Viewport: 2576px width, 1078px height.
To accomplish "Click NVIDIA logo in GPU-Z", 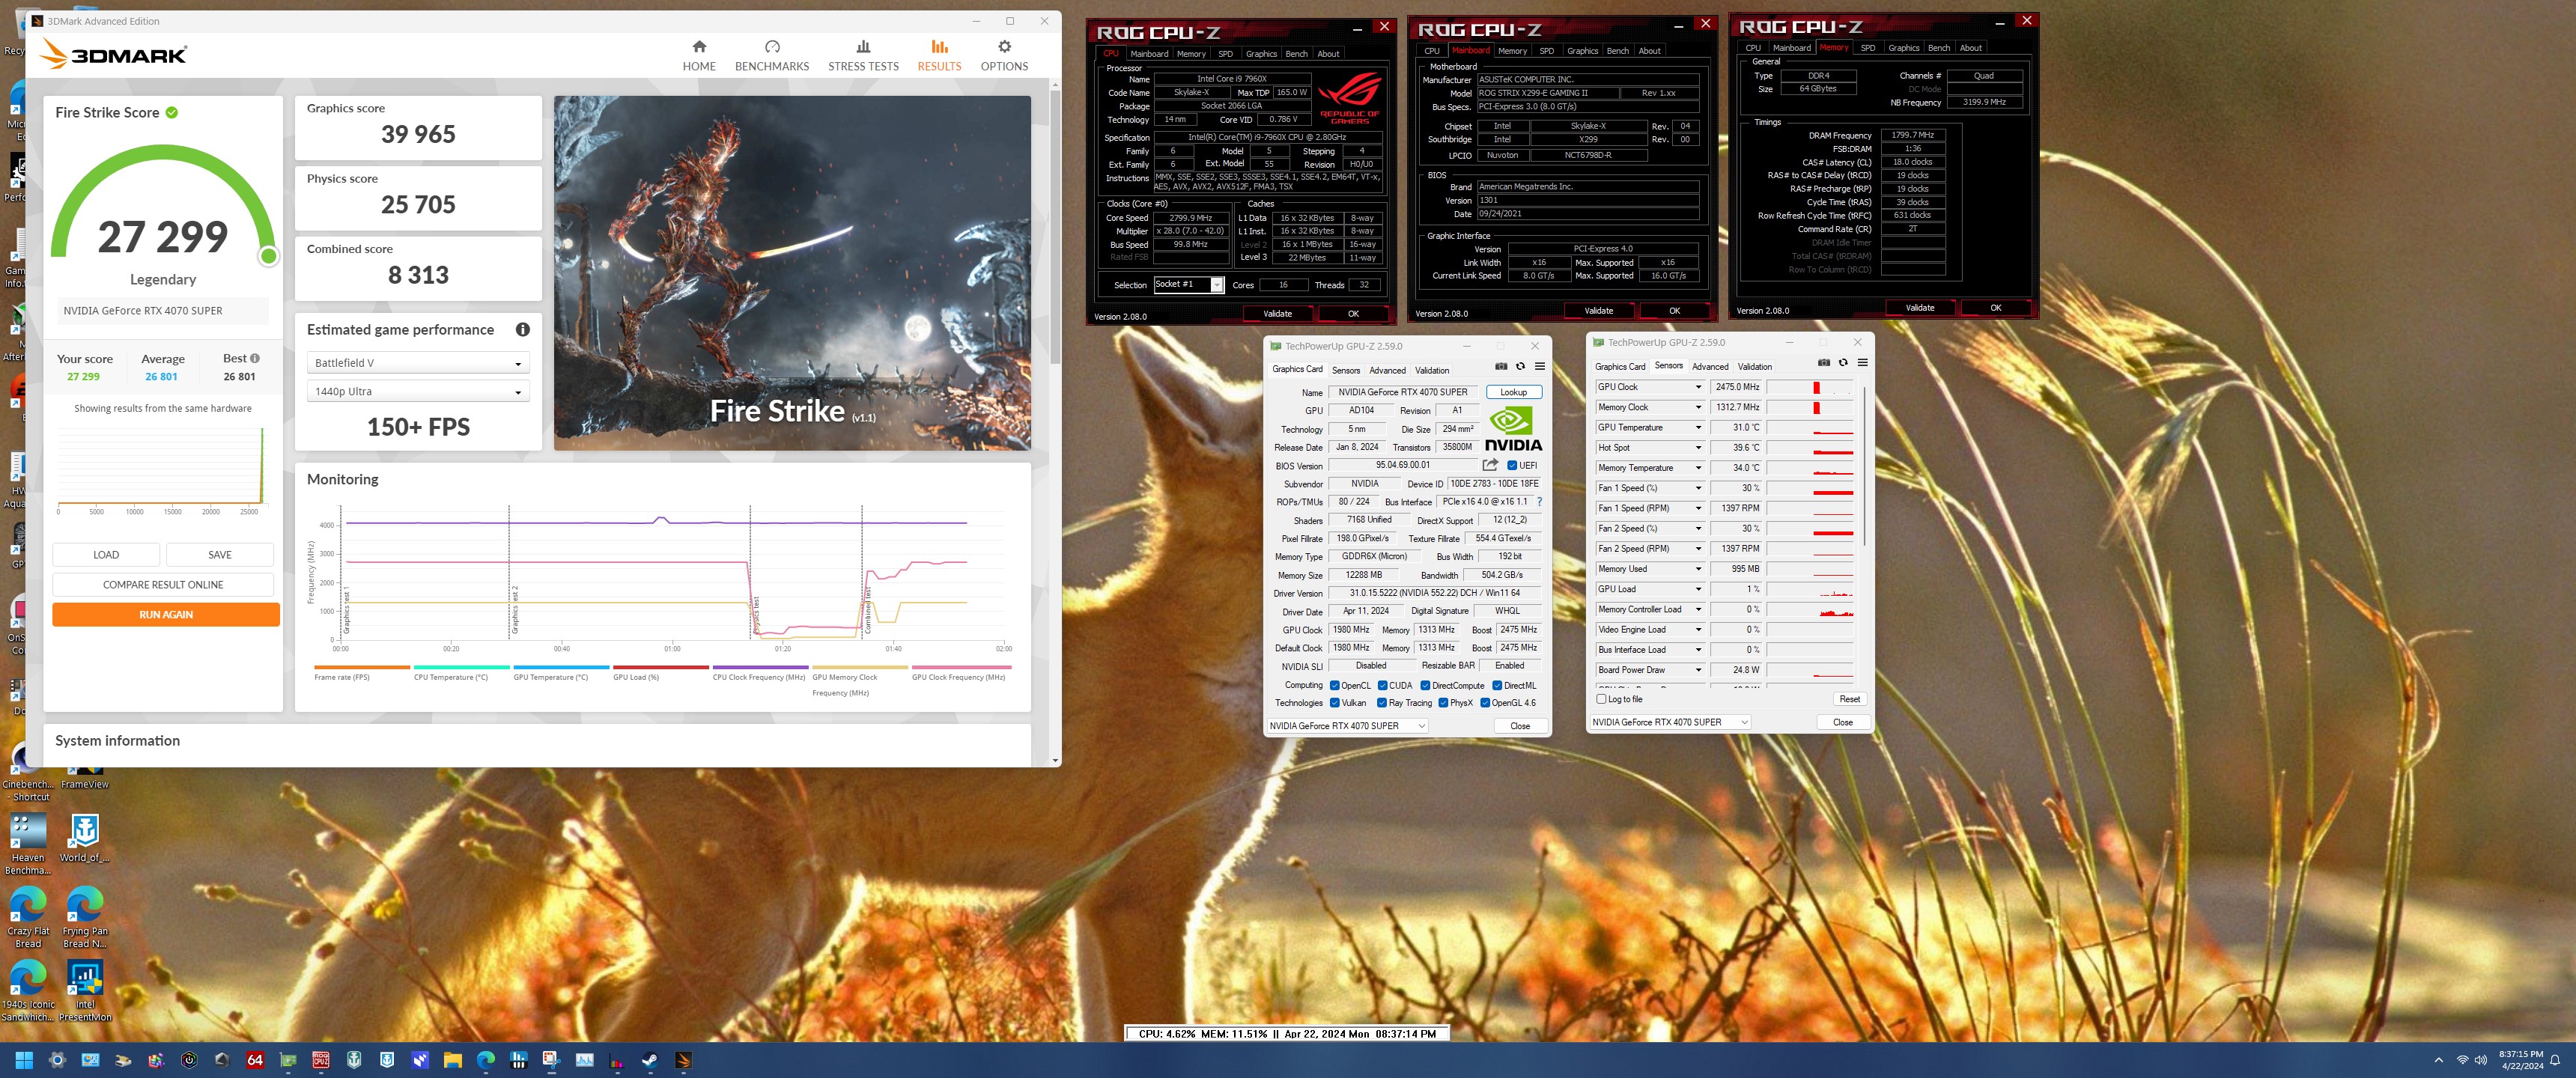I will pos(1513,430).
